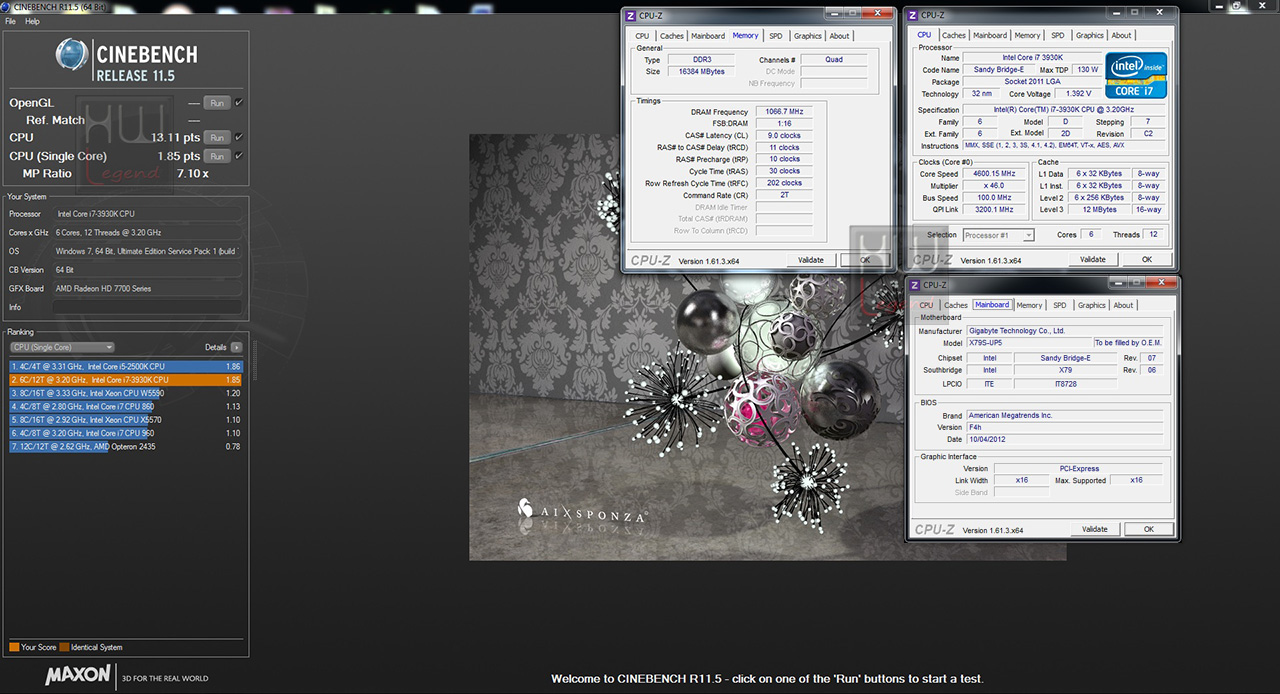
Task: Click the Model value X79S-UP5
Action: (1028, 343)
